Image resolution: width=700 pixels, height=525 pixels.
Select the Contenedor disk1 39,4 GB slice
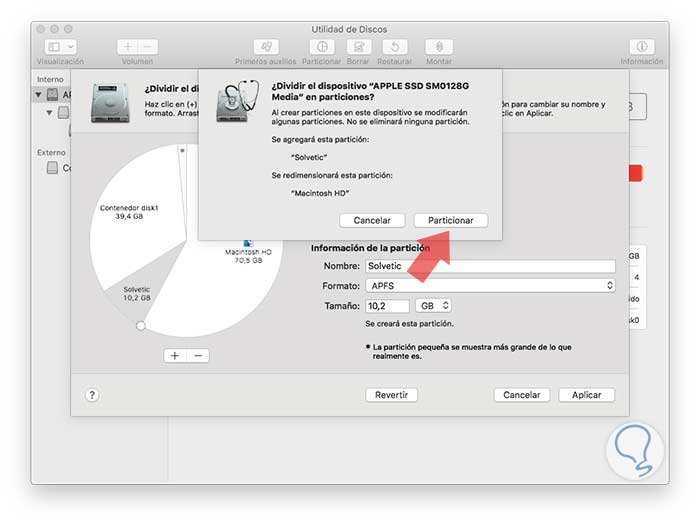coord(129,212)
